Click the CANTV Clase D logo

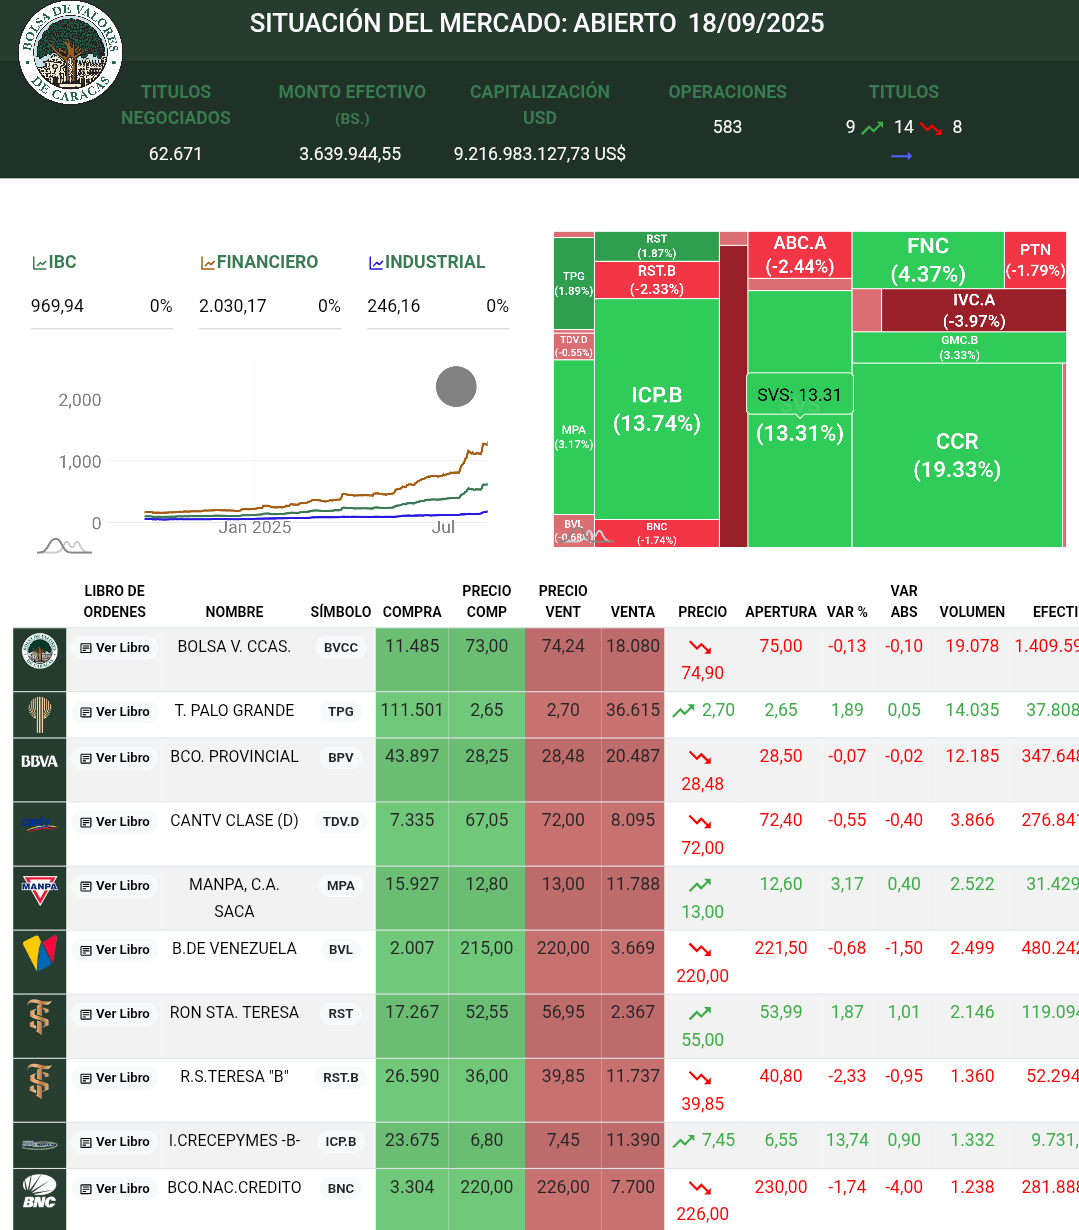(x=39, y=824)
